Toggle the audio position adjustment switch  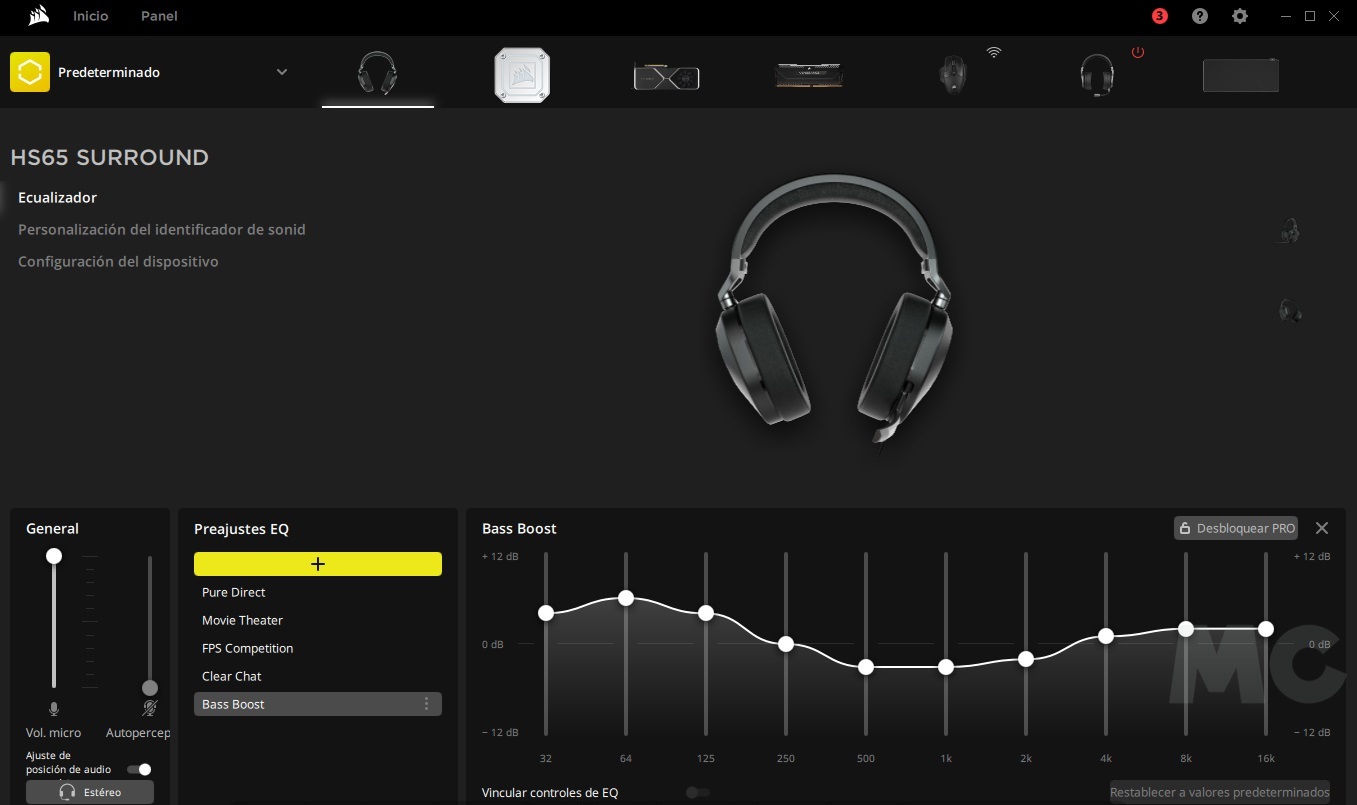tap(139, 769)
